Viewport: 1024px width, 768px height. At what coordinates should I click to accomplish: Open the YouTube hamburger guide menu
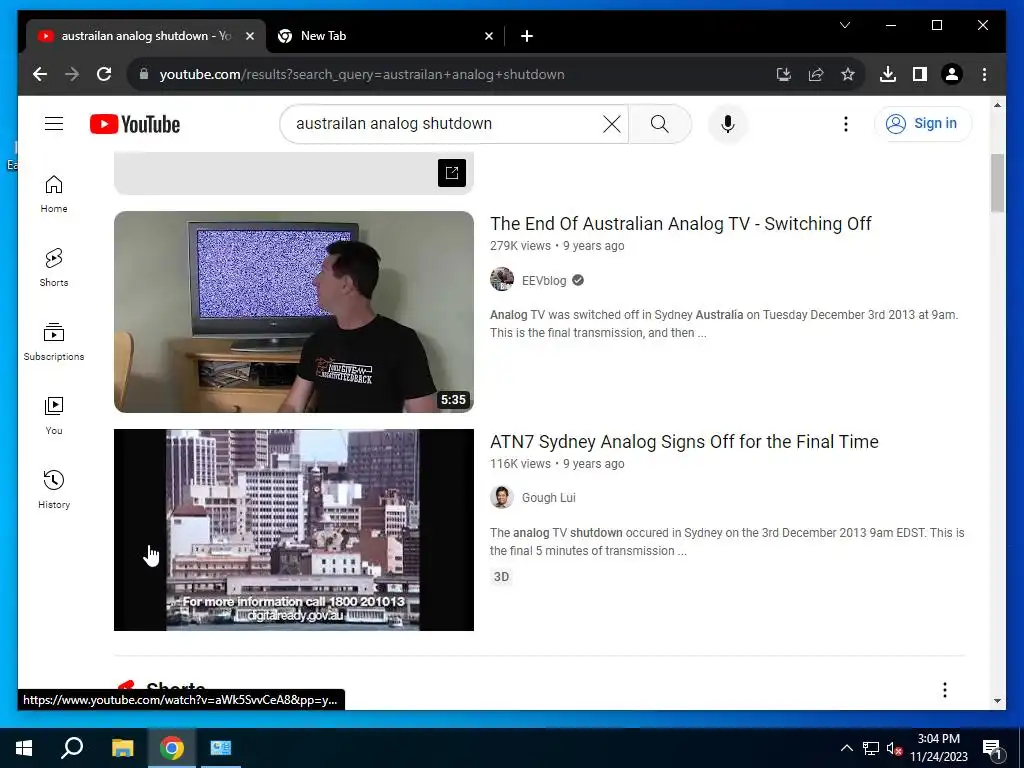coord(54,123)
